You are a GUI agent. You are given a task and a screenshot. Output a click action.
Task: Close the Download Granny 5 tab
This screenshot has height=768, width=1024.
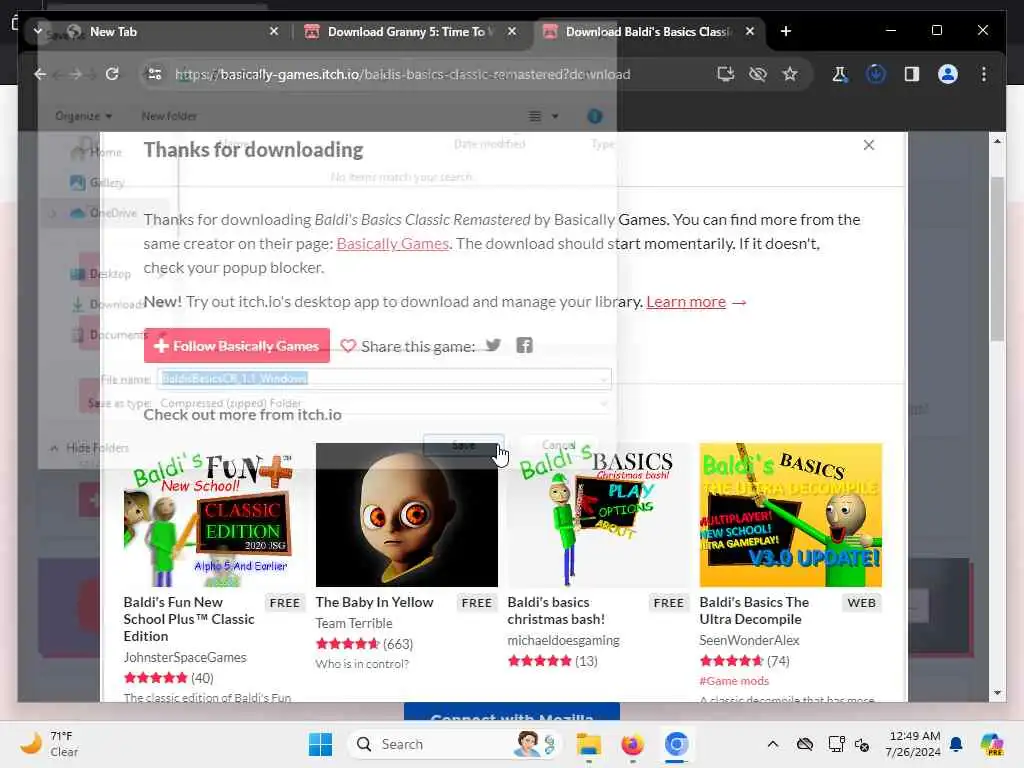click(x=512, y=31)
